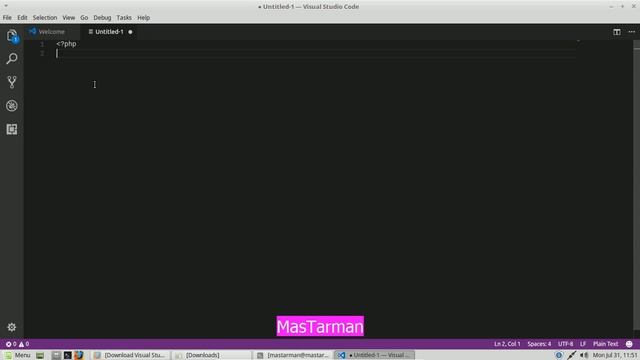Switch to Download Visual Studio browser window
This screenshot has height=360, width=640.
tap(130, 355)
